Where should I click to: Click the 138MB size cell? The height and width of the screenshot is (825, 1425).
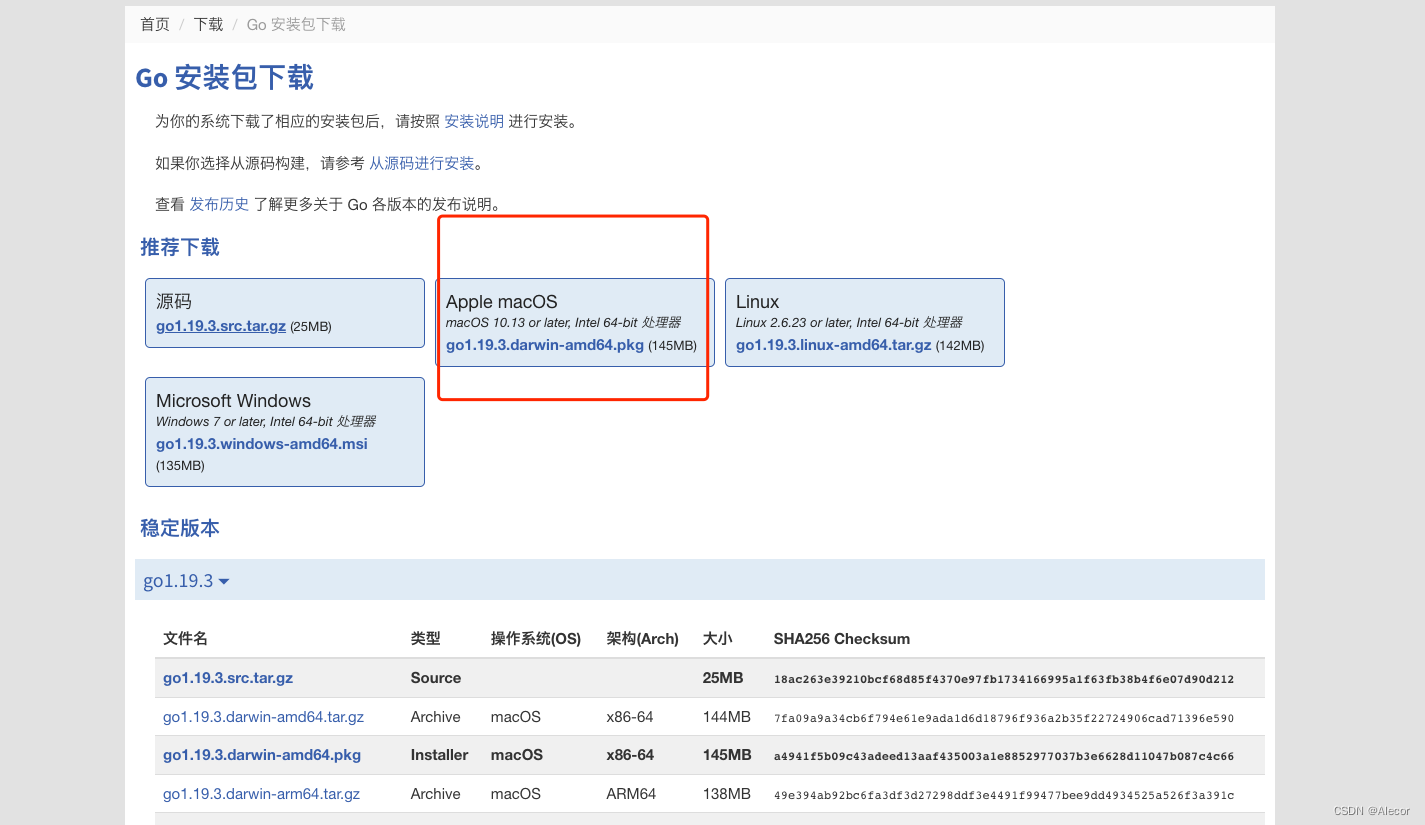pos(727,794)
